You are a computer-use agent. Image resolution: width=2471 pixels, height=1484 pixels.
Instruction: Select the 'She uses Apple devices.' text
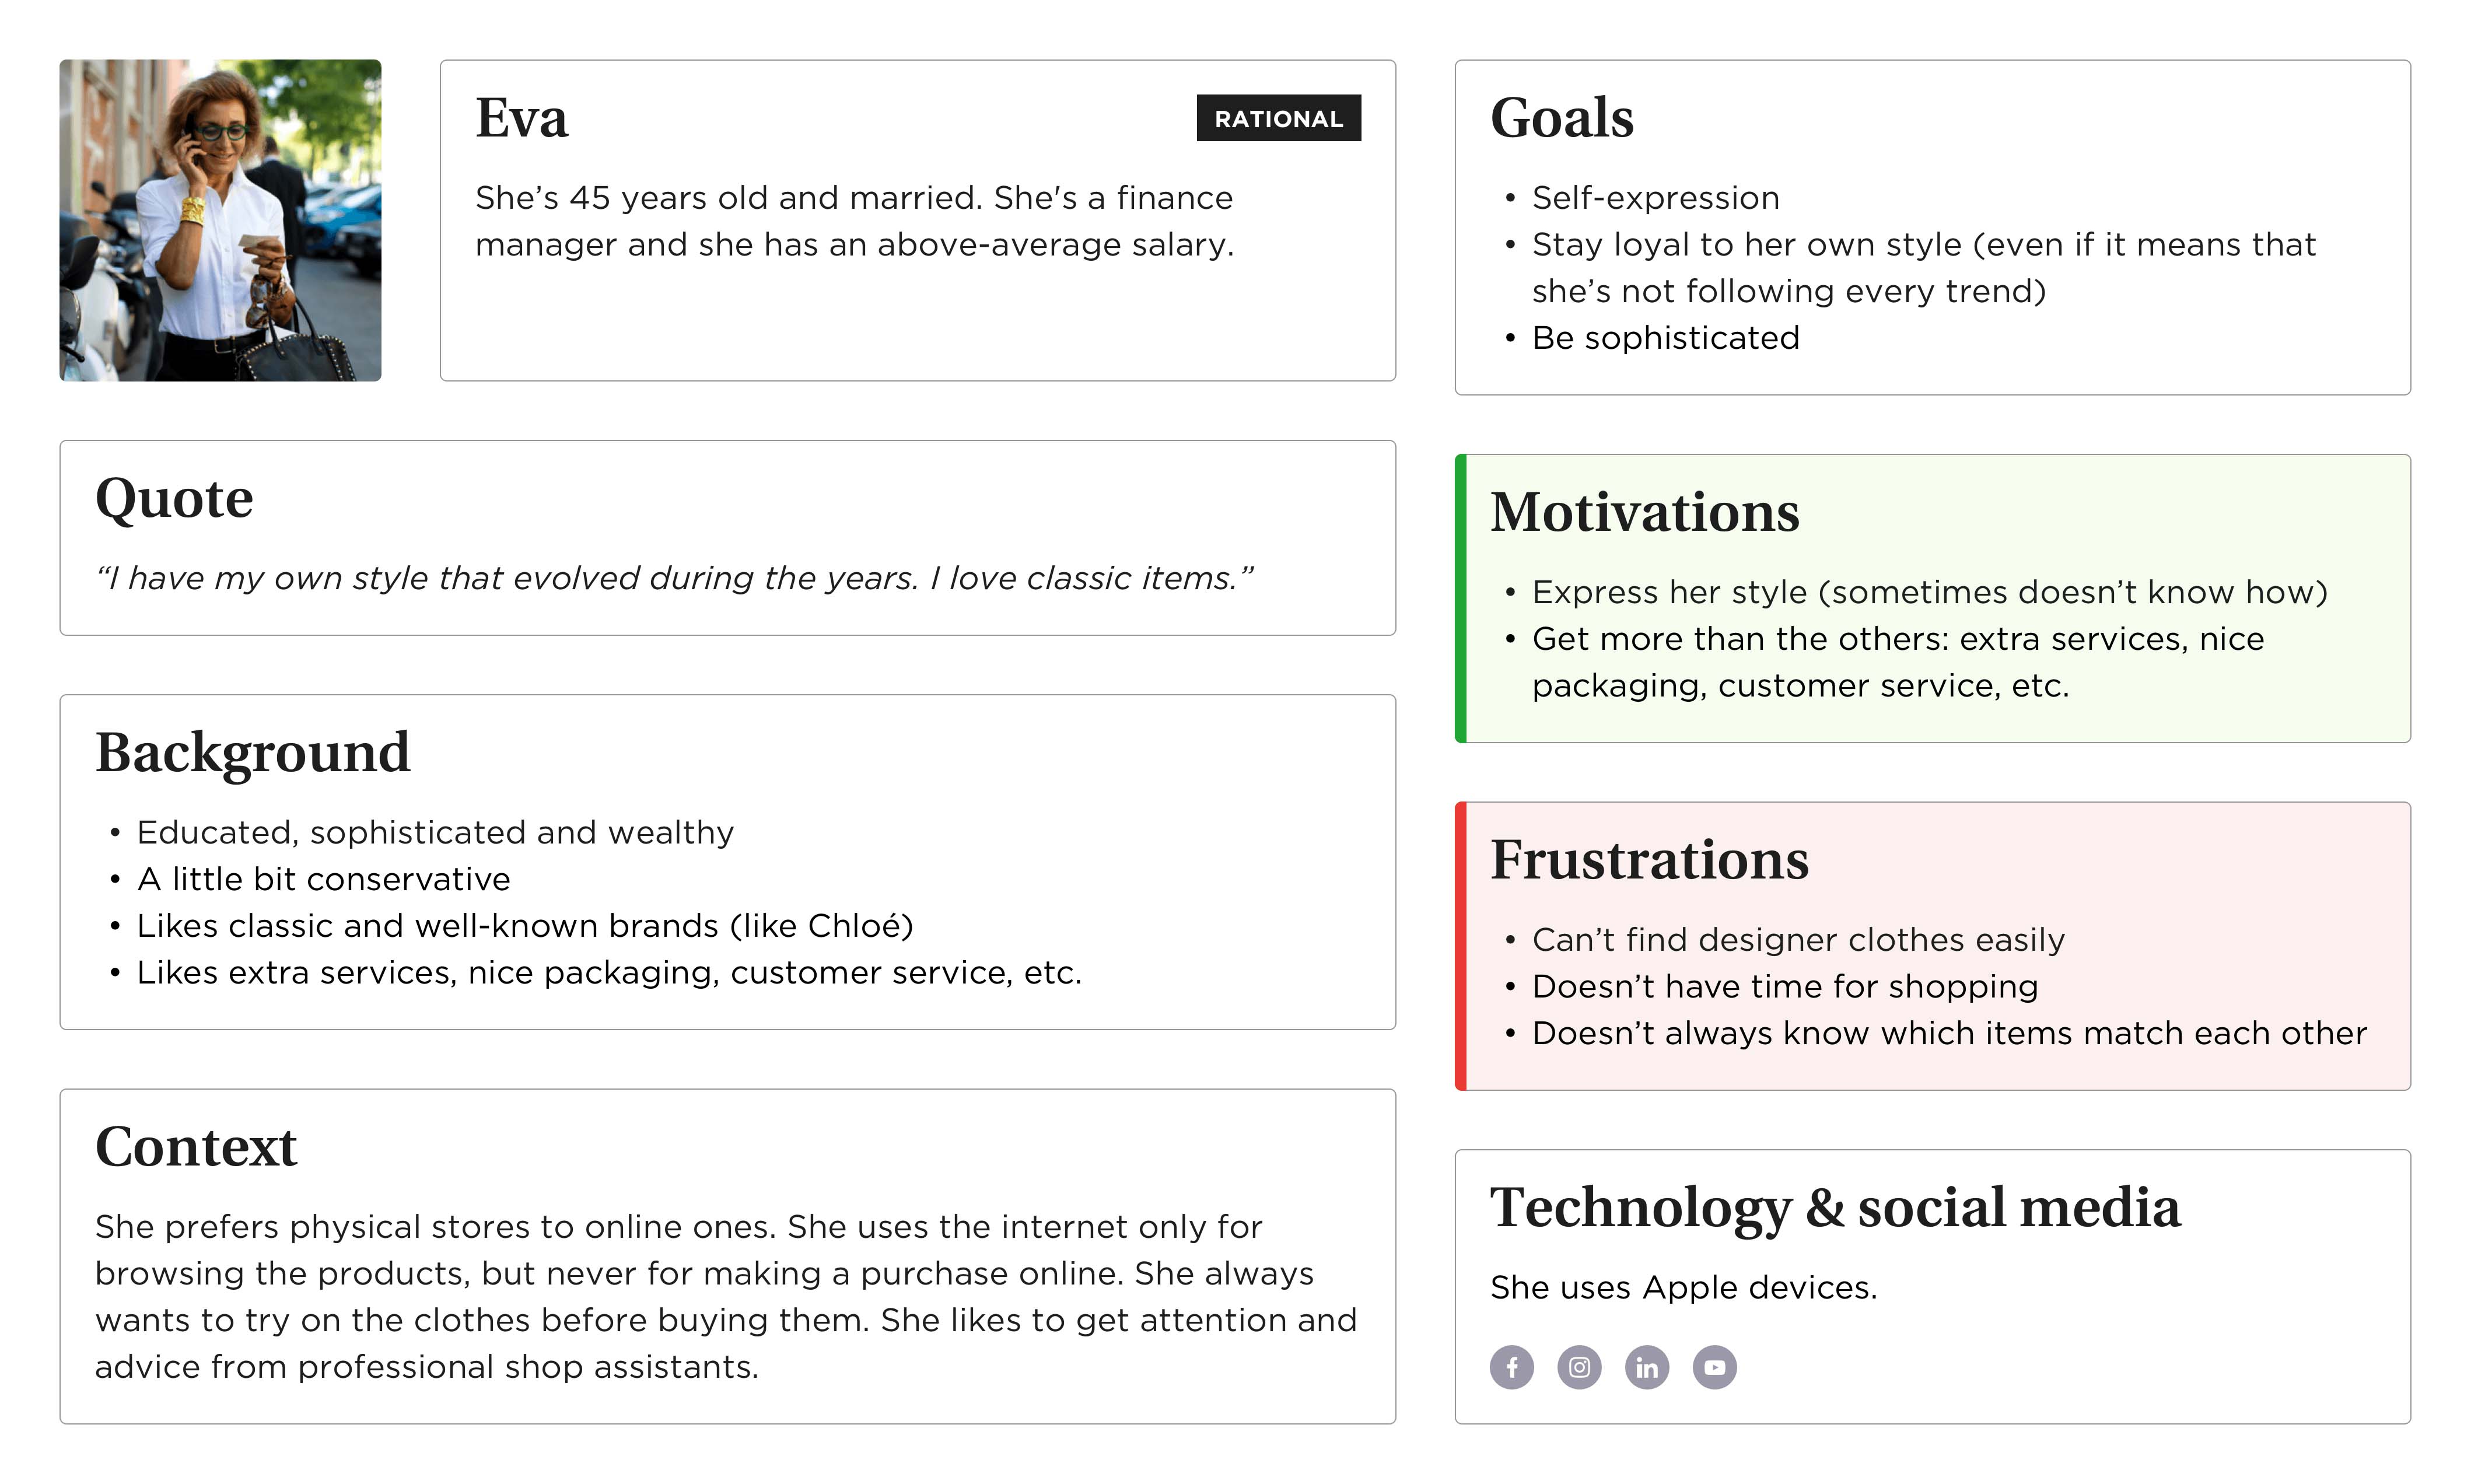pos(1683,1288)
